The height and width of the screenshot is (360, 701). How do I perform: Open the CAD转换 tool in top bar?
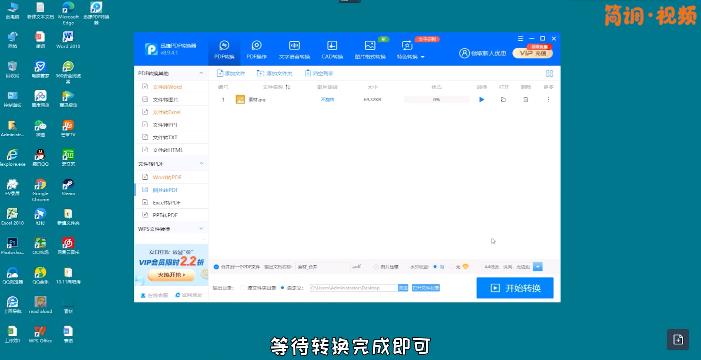pos(332,50)
